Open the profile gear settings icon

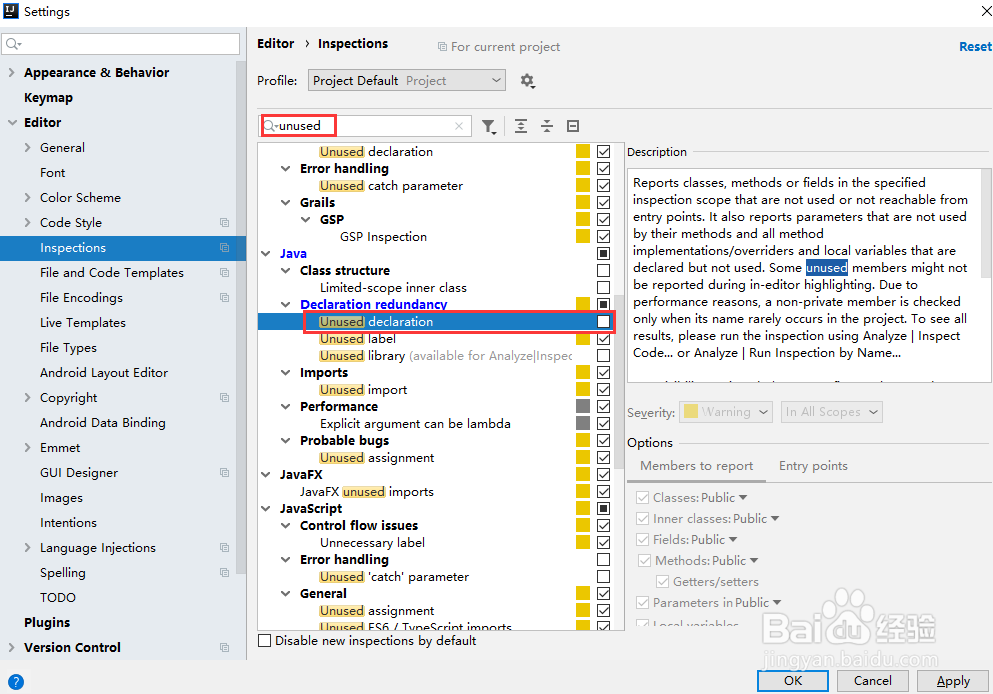point(527,80)
